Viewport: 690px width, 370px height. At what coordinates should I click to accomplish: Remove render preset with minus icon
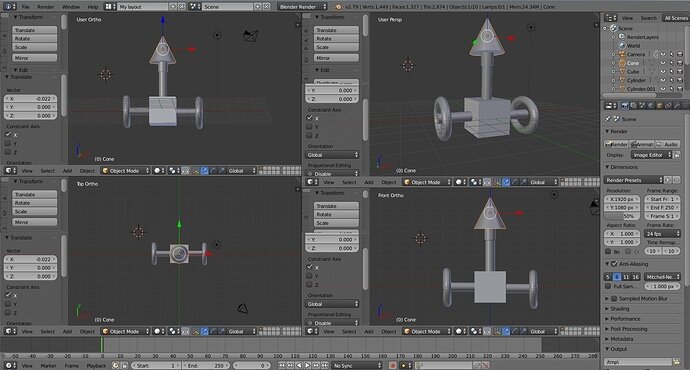676,180
